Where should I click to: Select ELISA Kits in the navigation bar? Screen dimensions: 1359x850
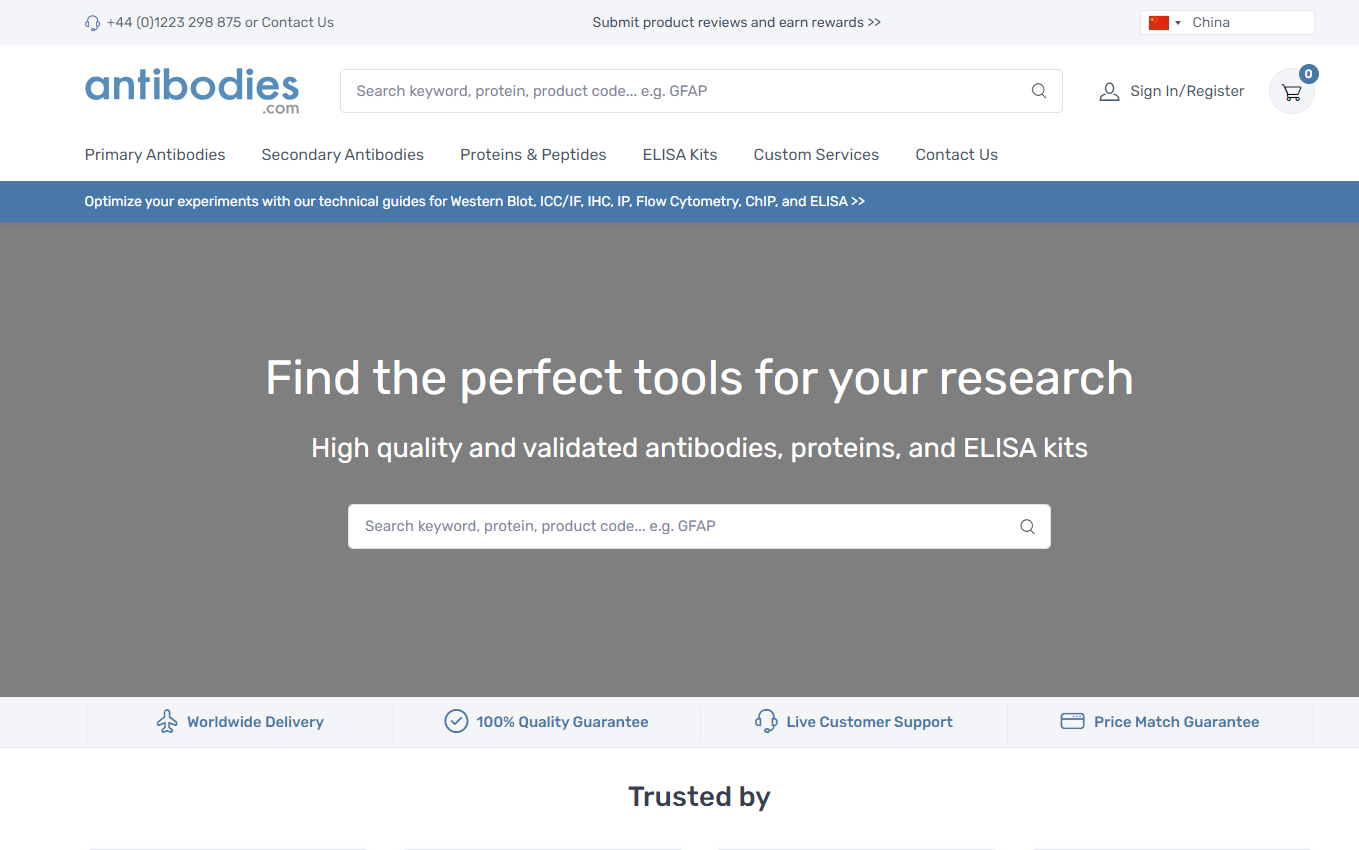coord(680,155)
